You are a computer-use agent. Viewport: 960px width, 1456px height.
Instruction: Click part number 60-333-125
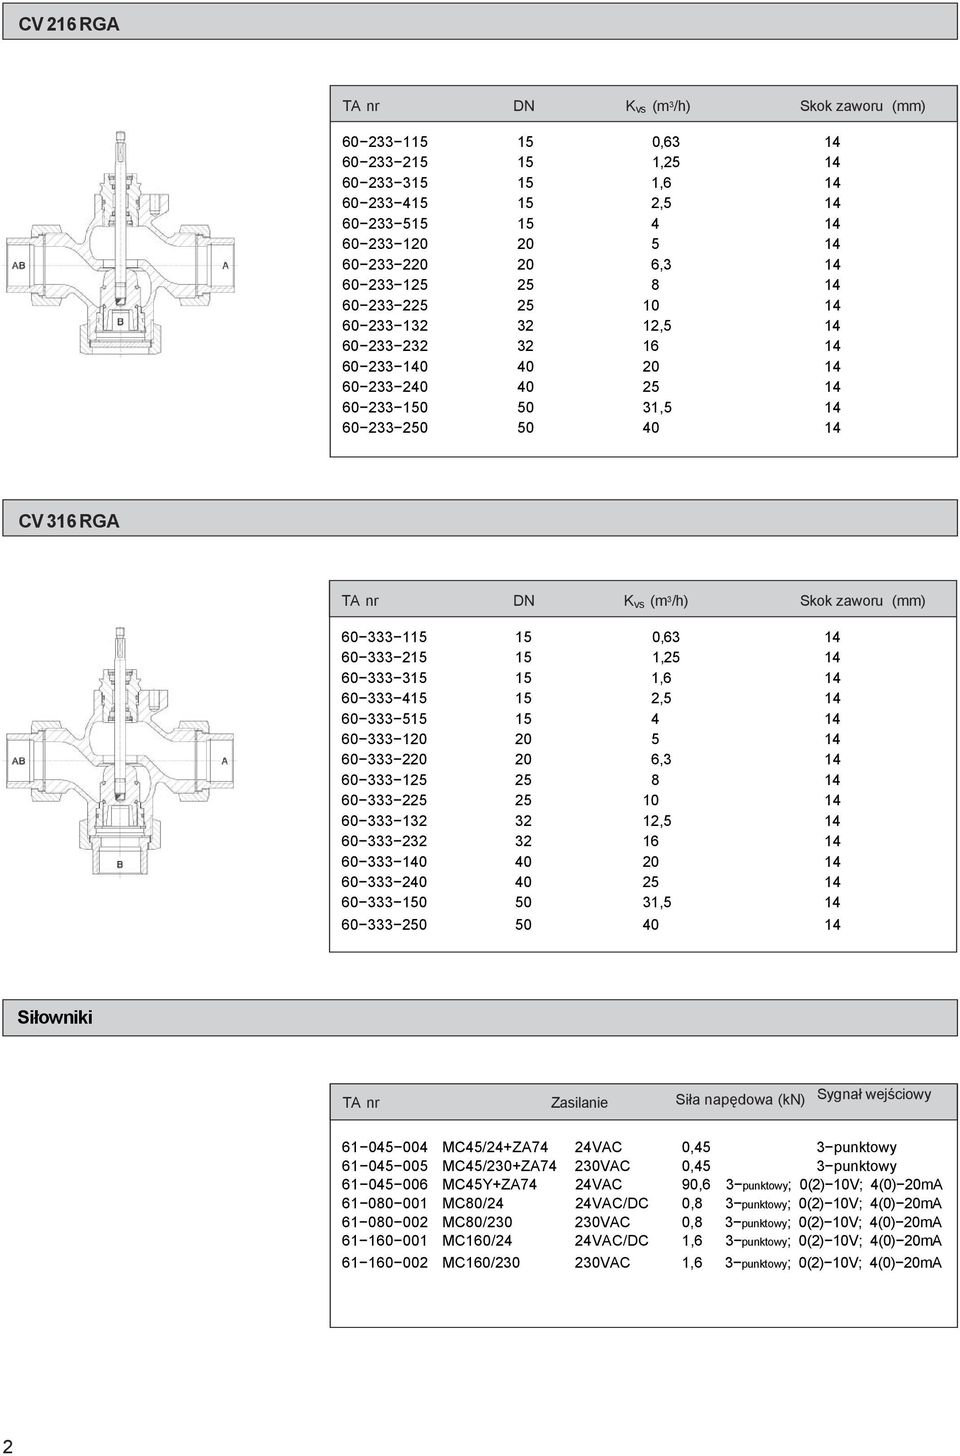pos(384,780)
